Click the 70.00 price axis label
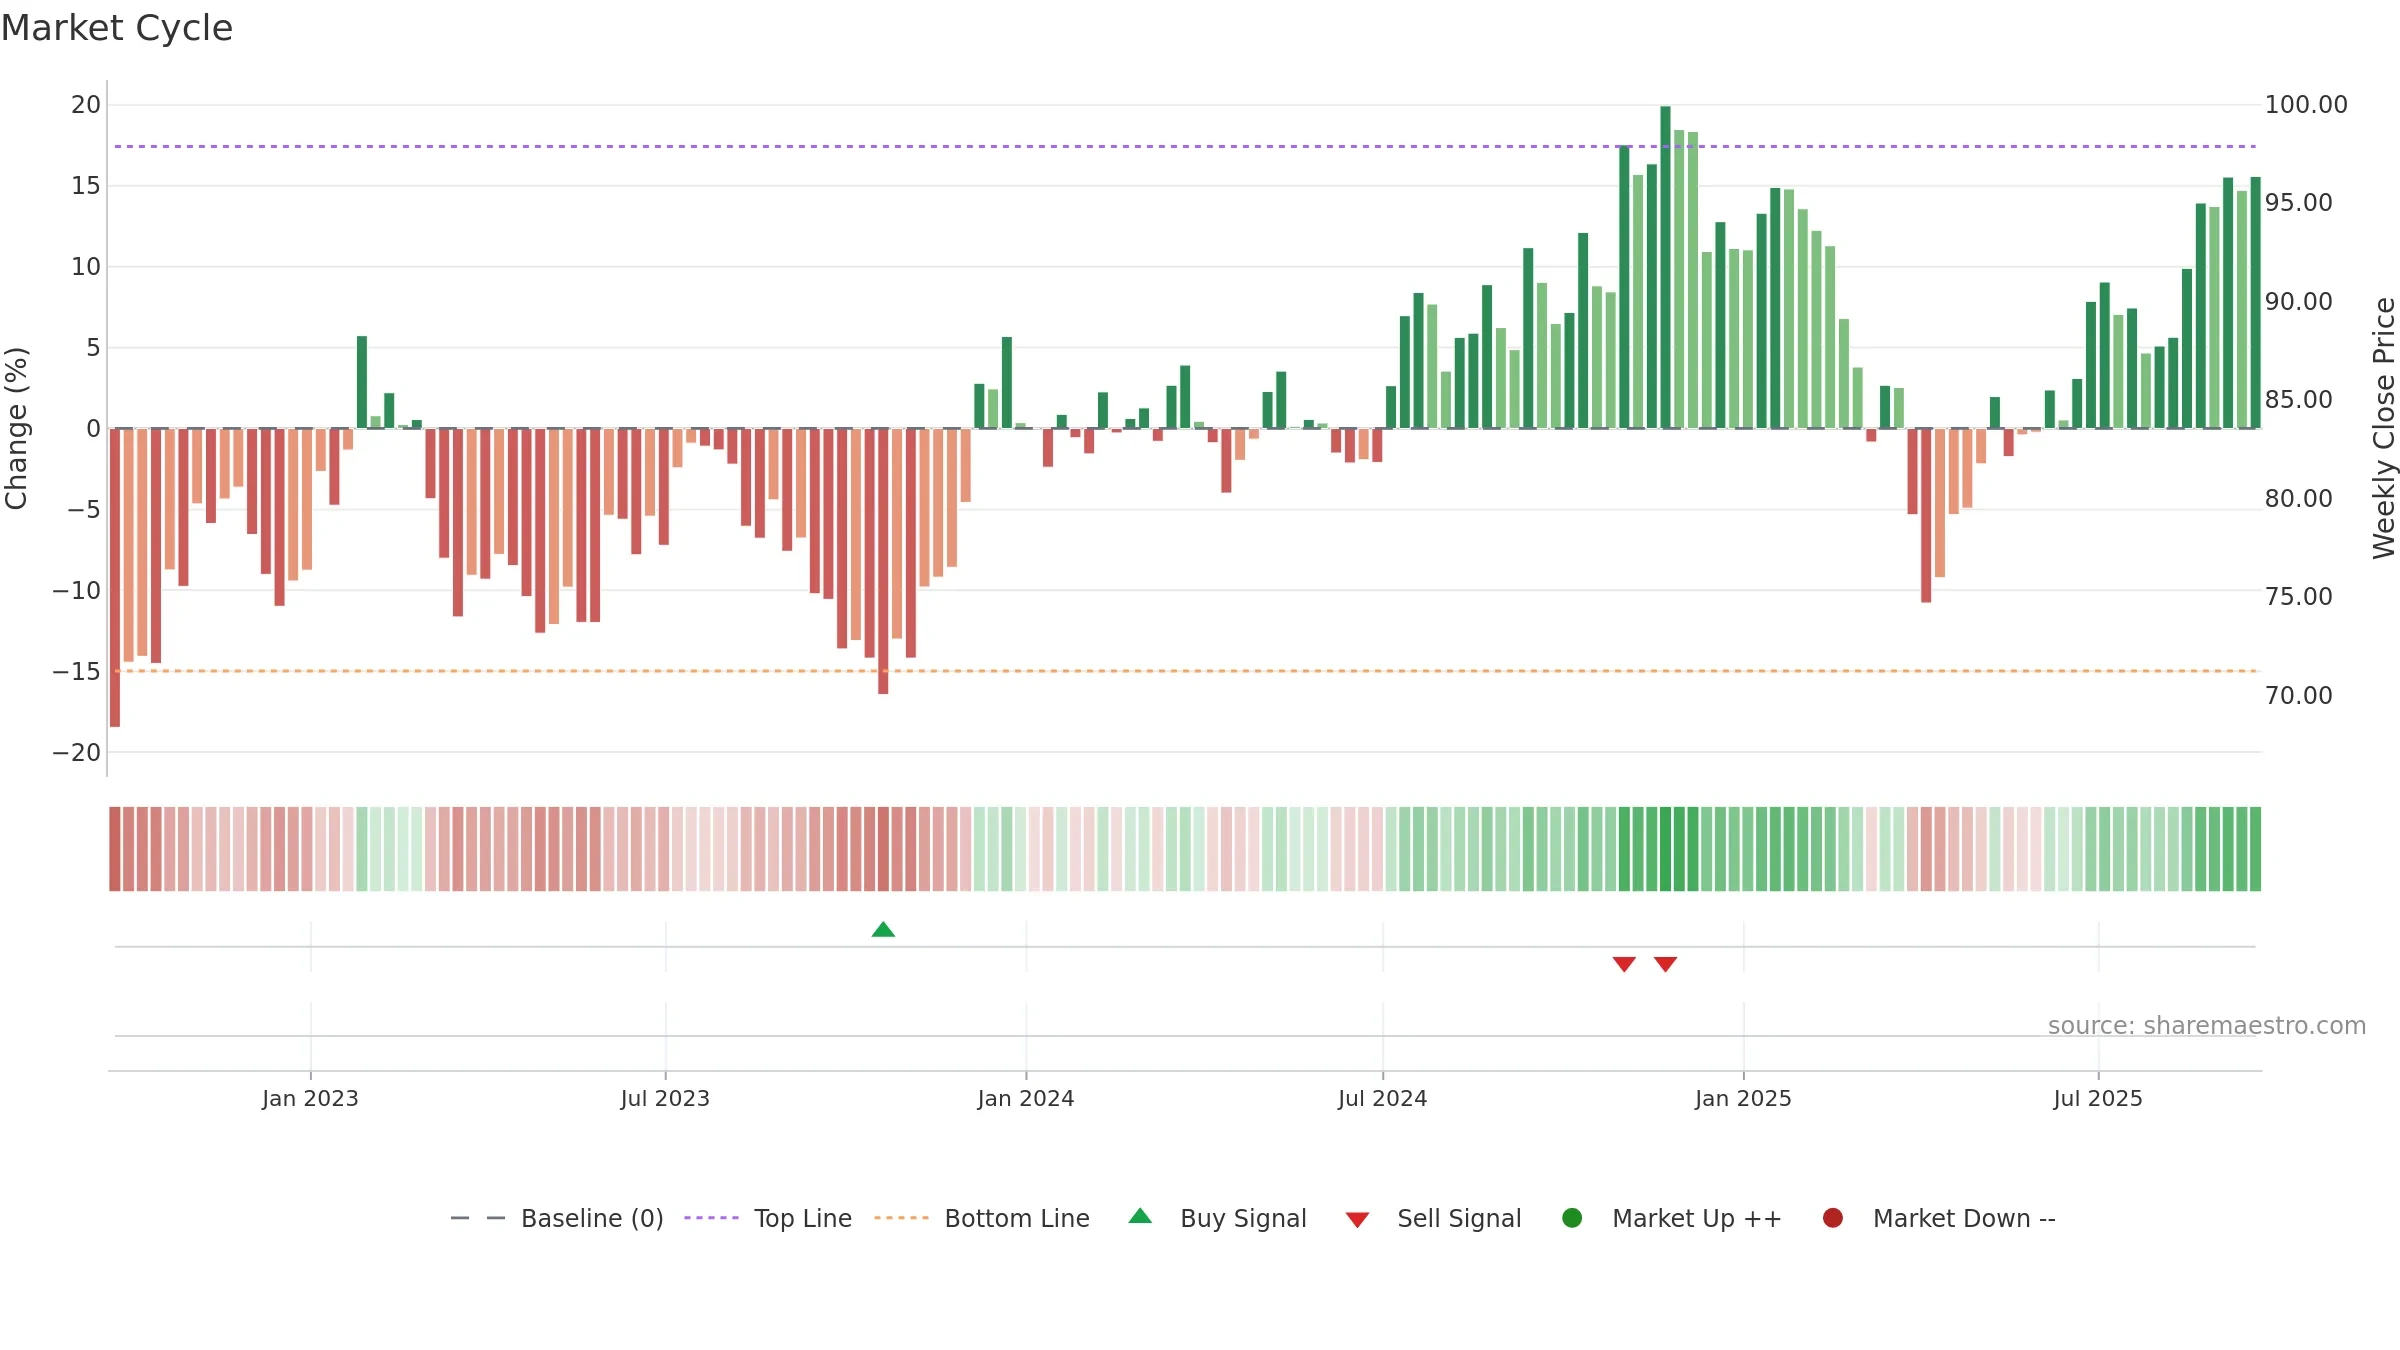The image size is (2400, 1350). pyautogui.click(x=2298, y=695)
